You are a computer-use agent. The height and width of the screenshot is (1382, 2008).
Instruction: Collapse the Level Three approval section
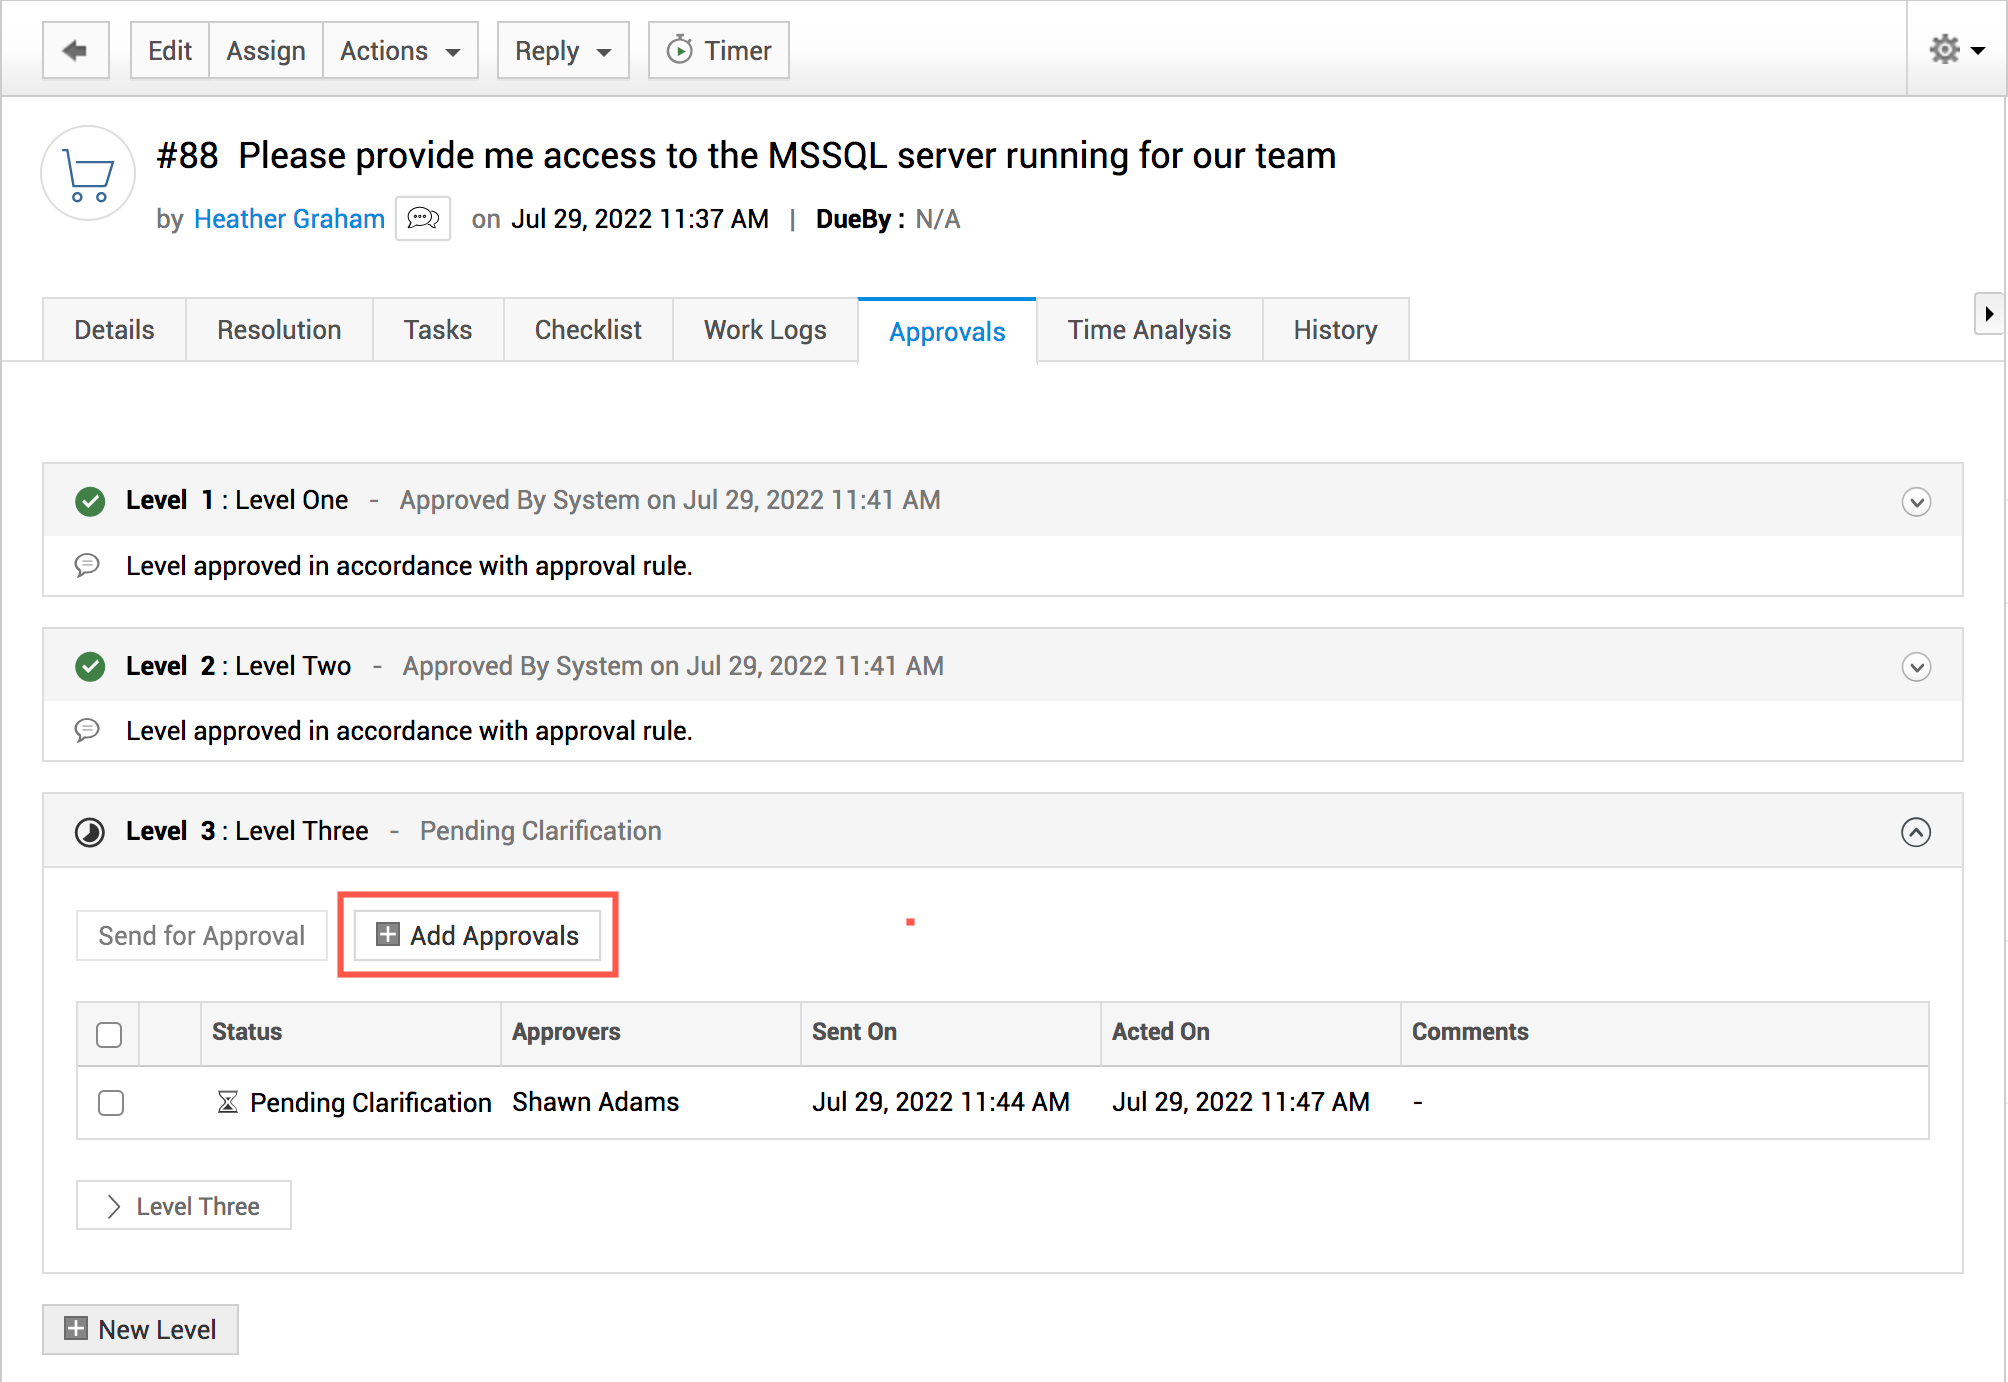[1915, 832]
